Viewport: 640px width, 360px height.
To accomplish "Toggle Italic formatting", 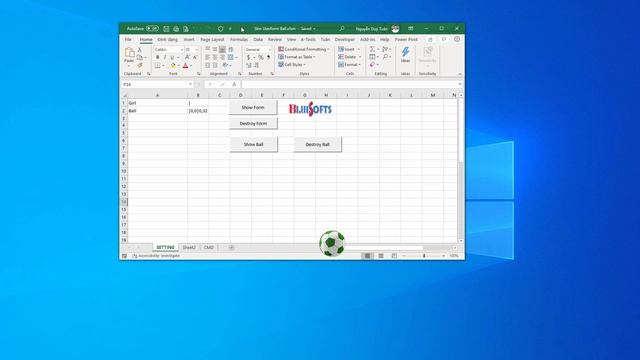I will pyautogui.click(x=165, y=57).
